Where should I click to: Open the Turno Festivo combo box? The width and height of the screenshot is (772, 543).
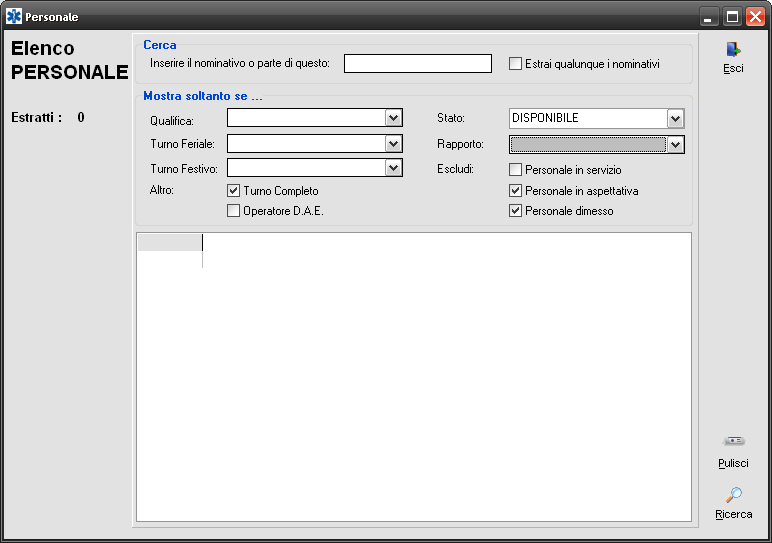393,168
